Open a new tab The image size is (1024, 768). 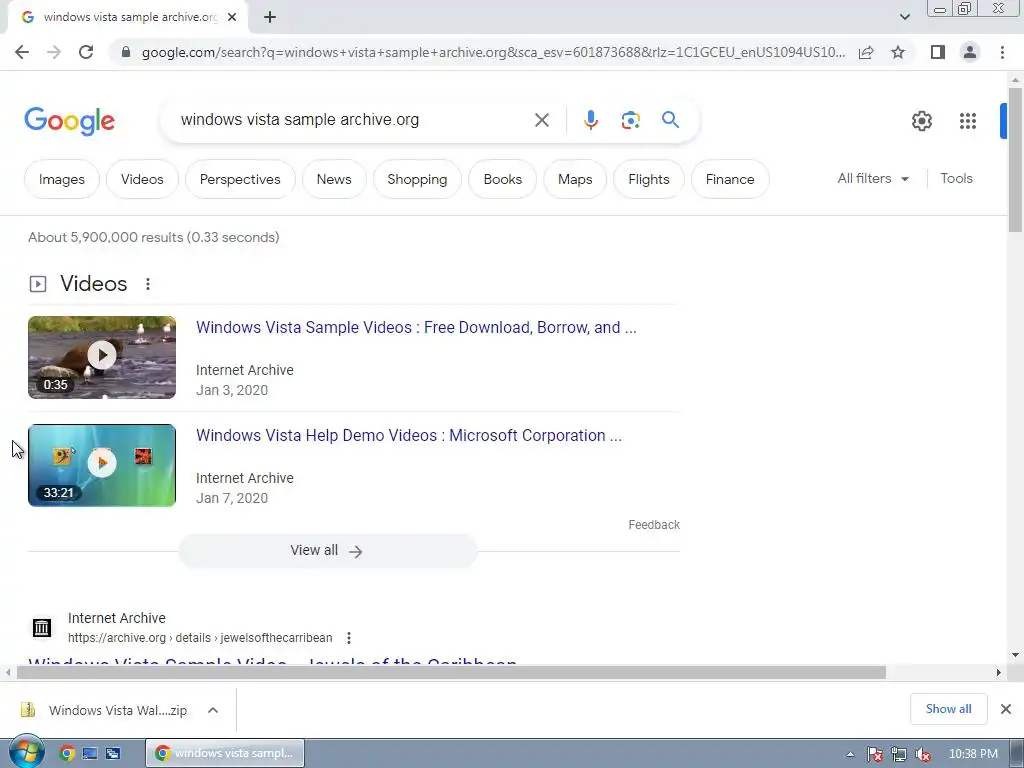270,18
